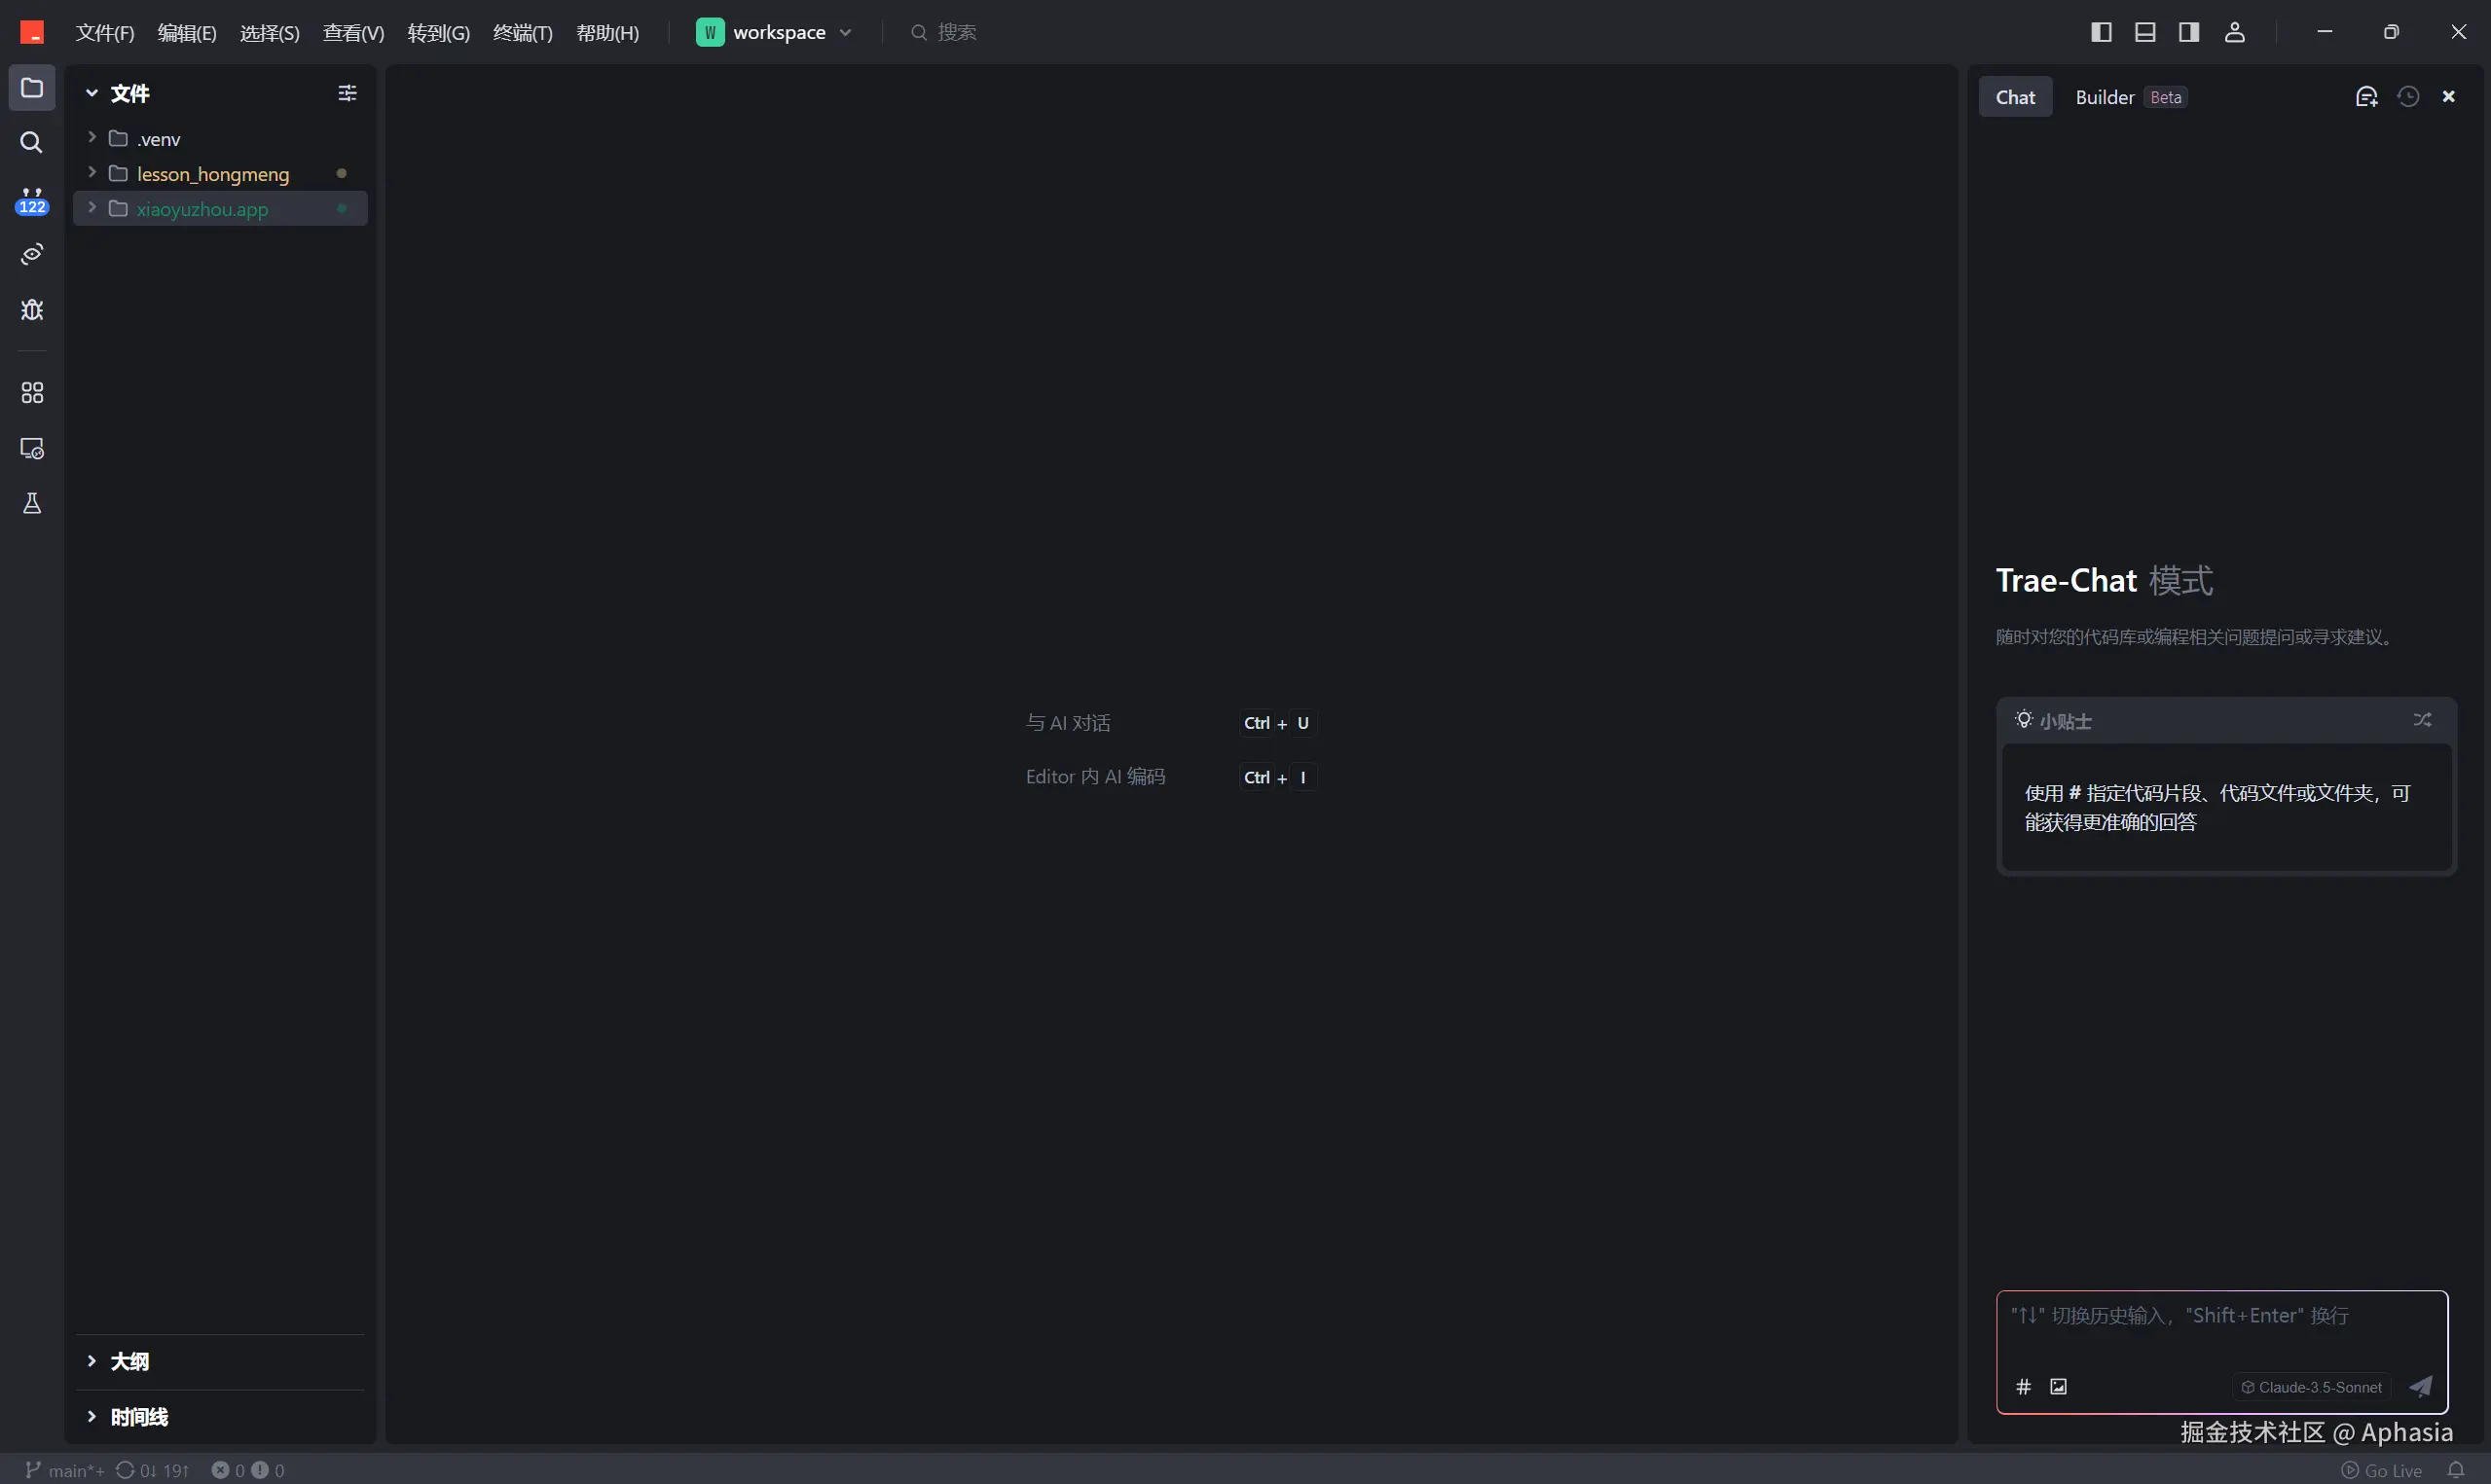Shuffle the tips card
2491x1484 pixels.
pyautogui.click(x=2422, y=720)
